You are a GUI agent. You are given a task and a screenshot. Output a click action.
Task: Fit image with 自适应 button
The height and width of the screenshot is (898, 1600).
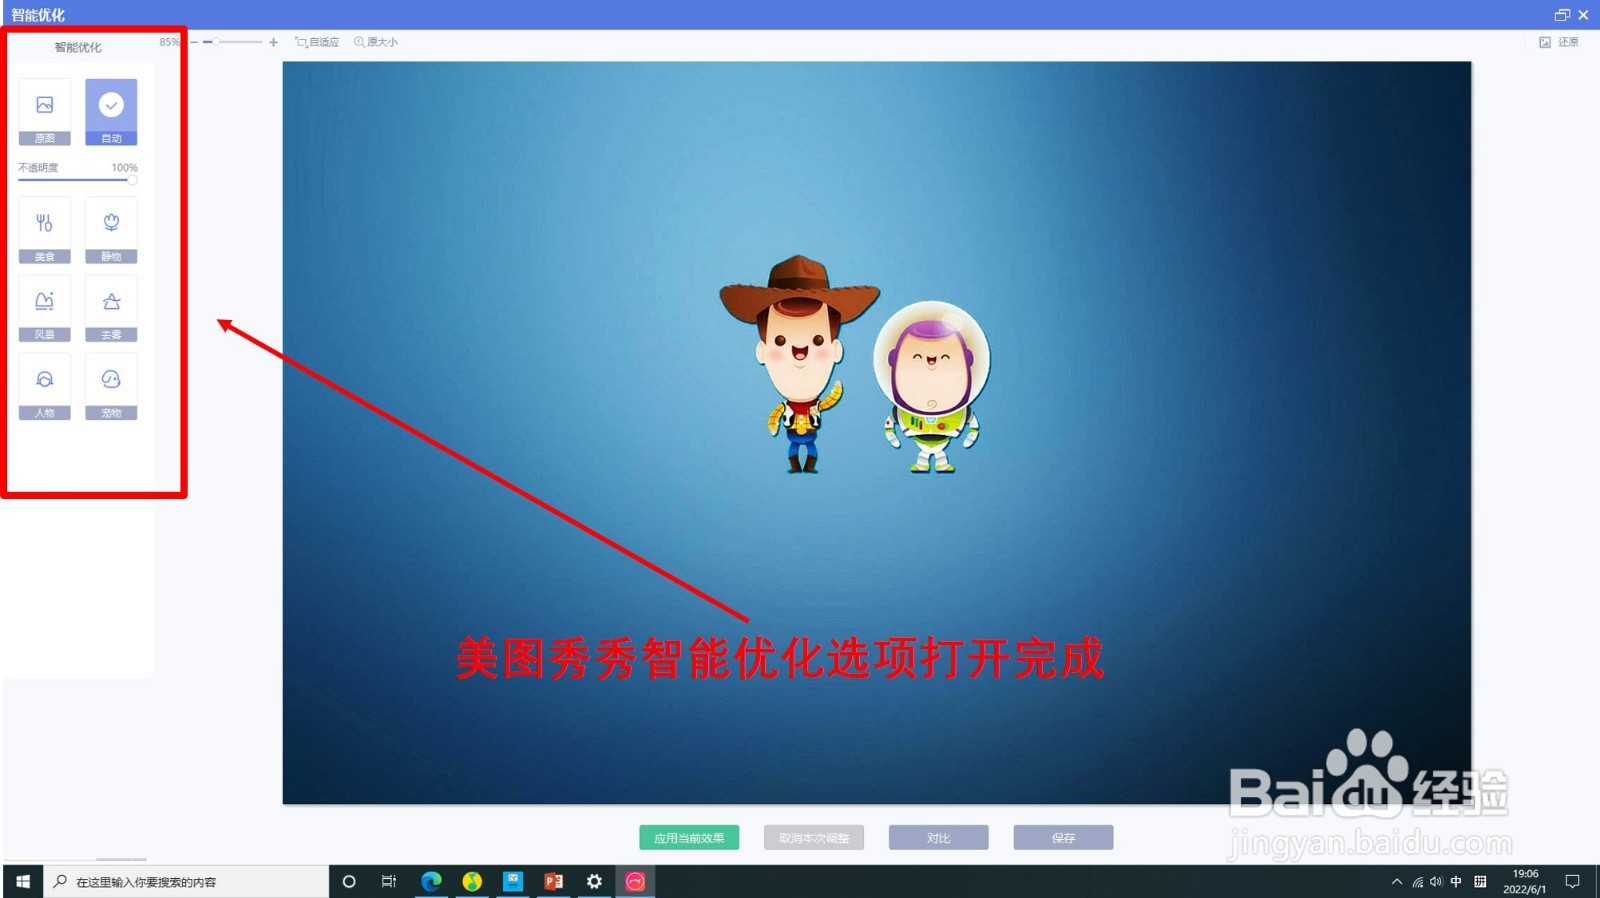317,42
